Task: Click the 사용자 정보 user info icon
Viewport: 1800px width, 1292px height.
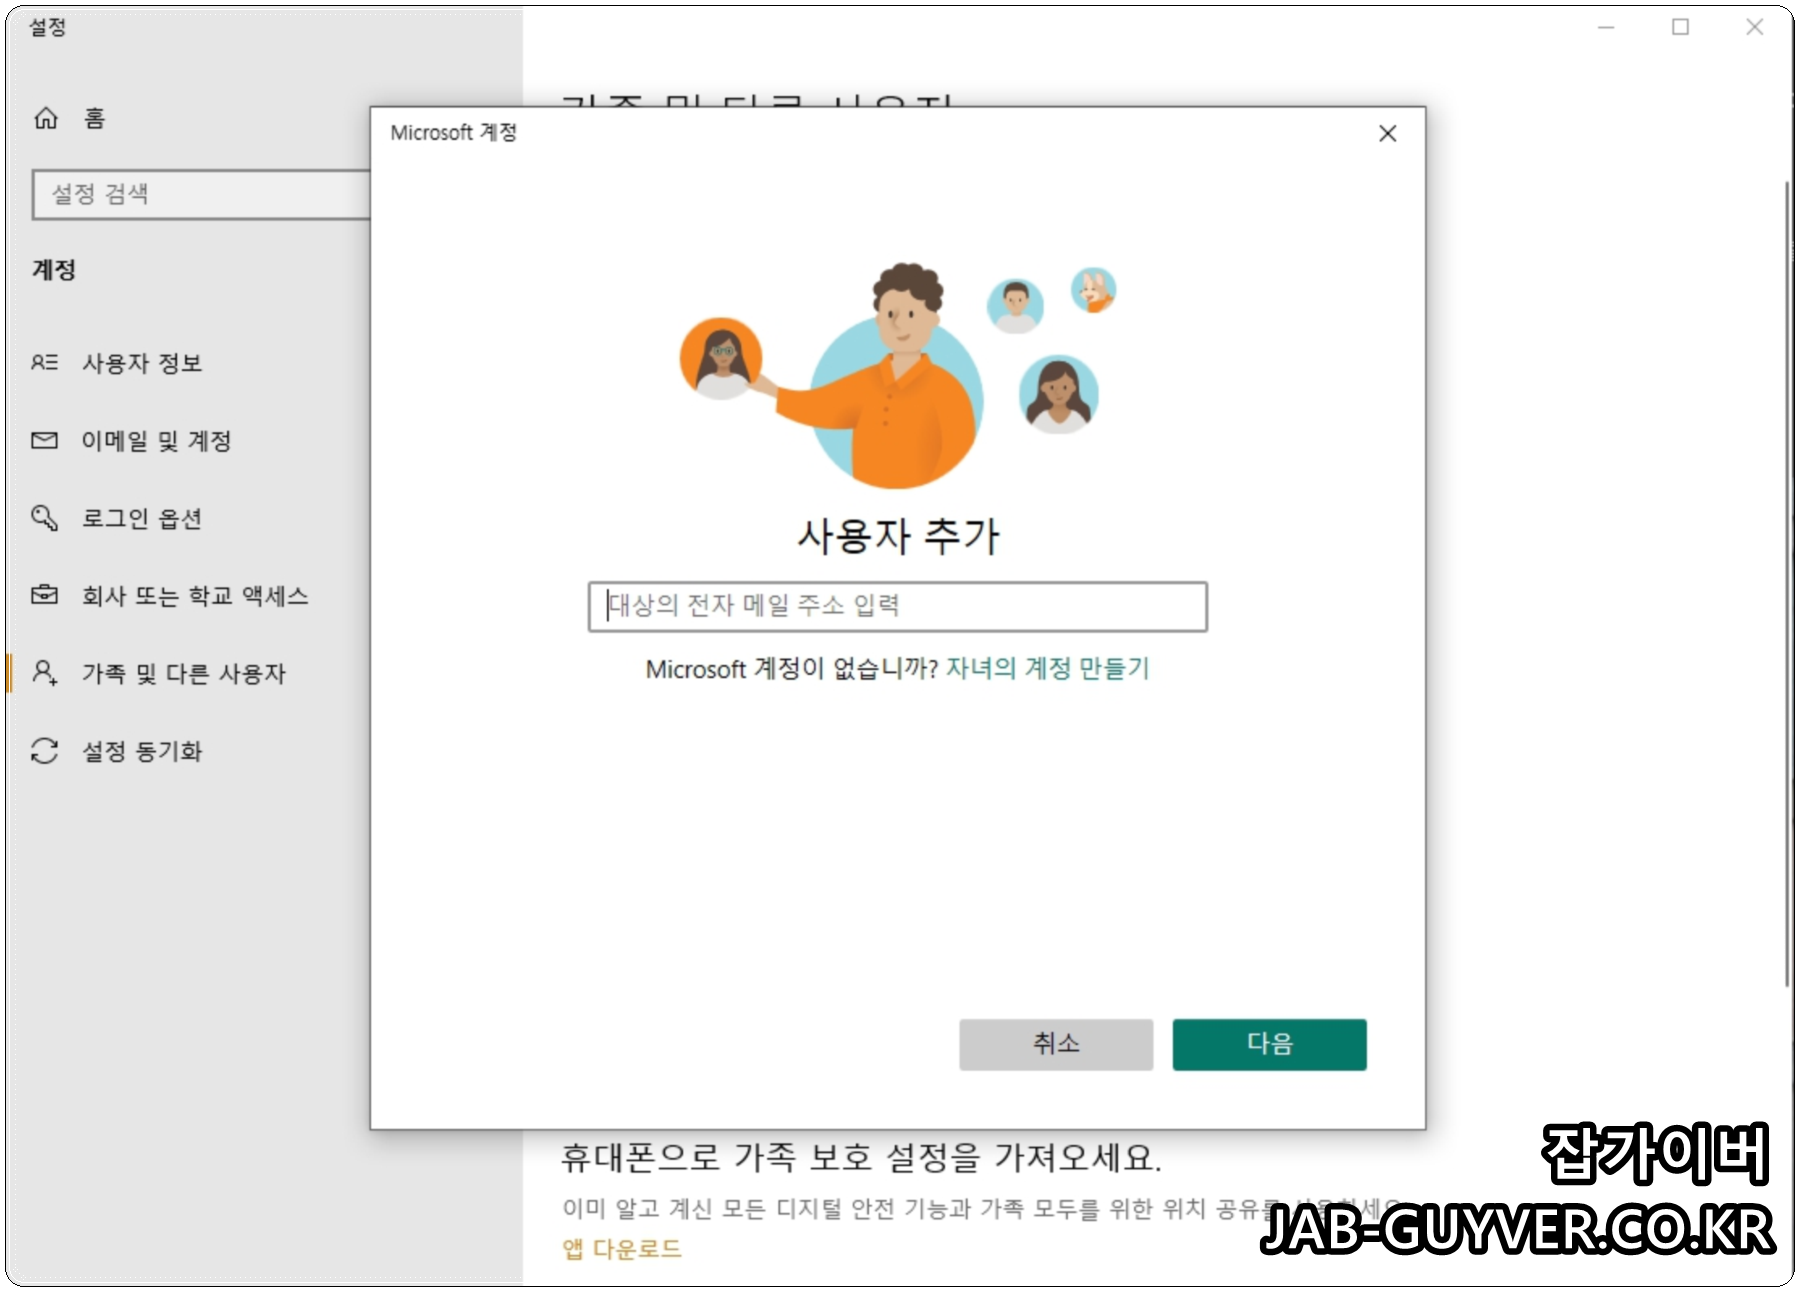Action: click(45, 362)
